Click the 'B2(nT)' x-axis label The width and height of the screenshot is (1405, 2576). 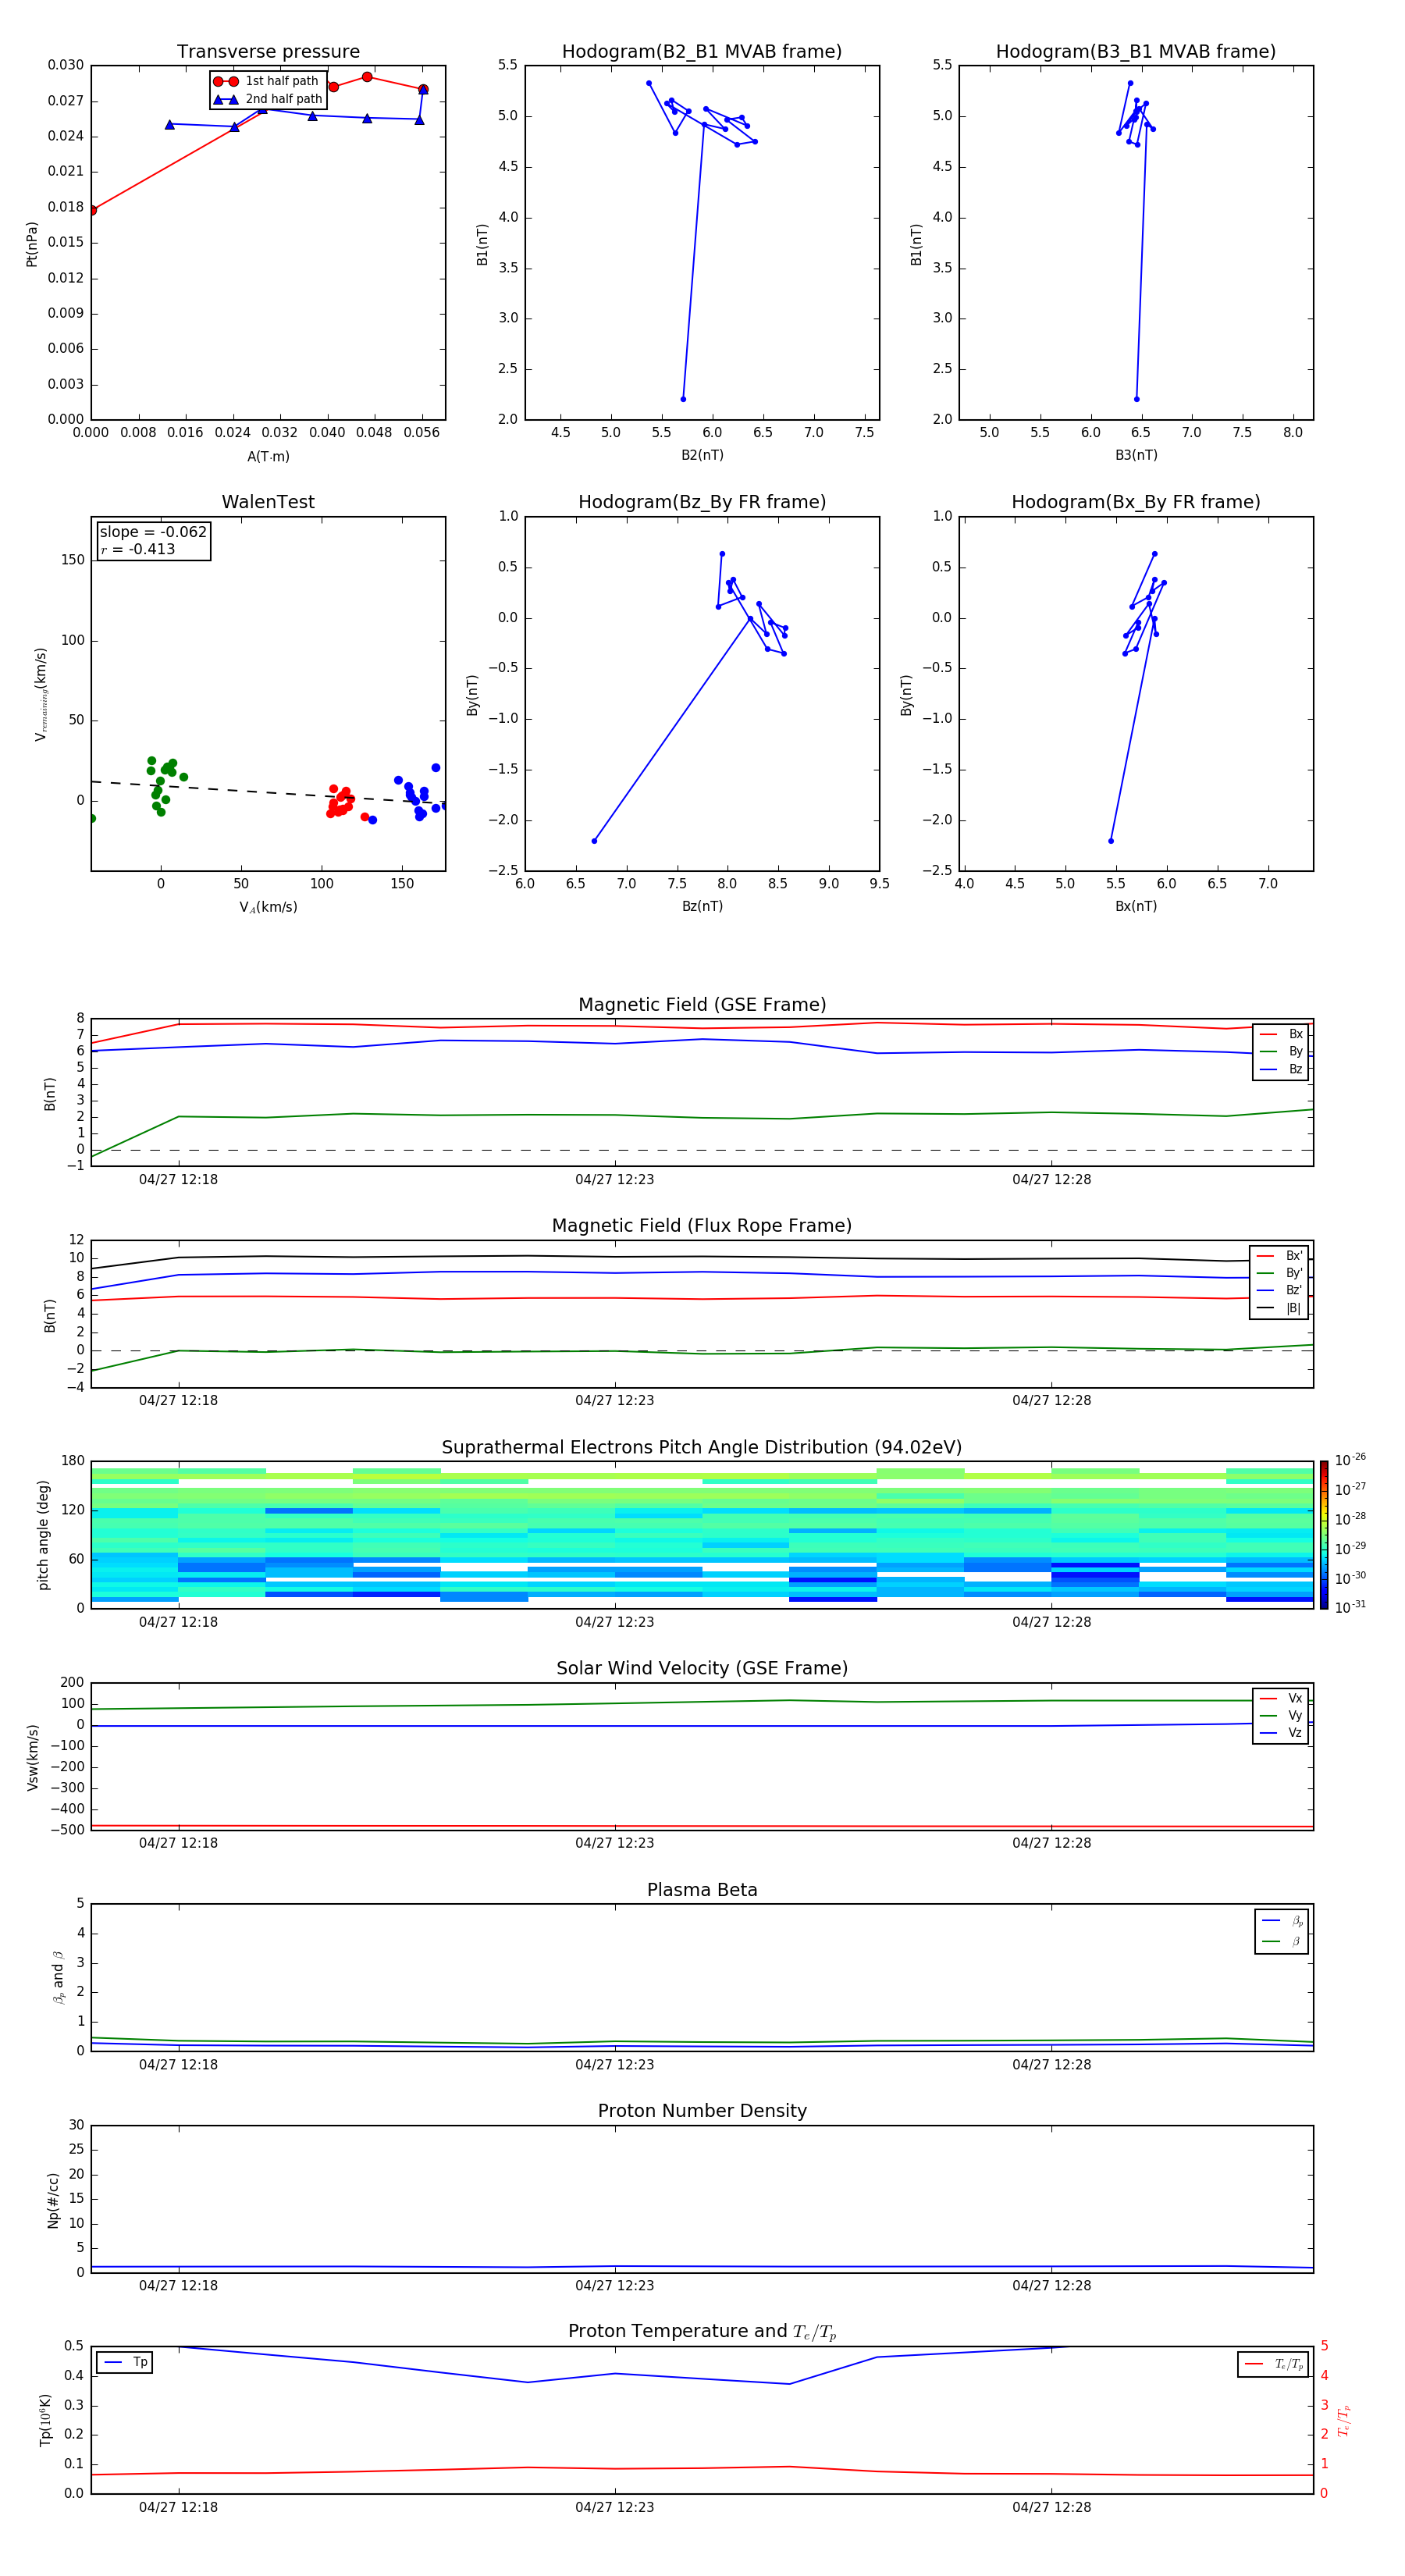[x=702, y=455]
